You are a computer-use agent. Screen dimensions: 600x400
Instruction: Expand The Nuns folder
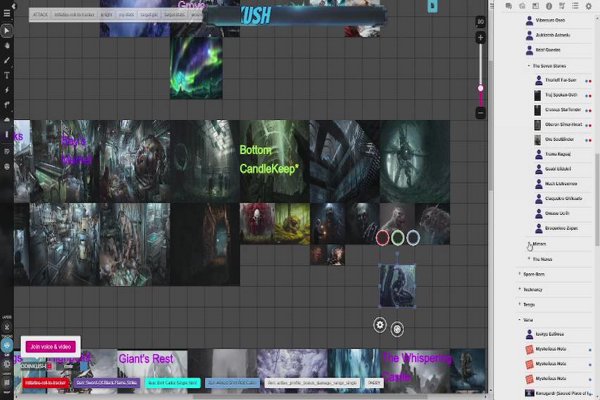[529, 259]
